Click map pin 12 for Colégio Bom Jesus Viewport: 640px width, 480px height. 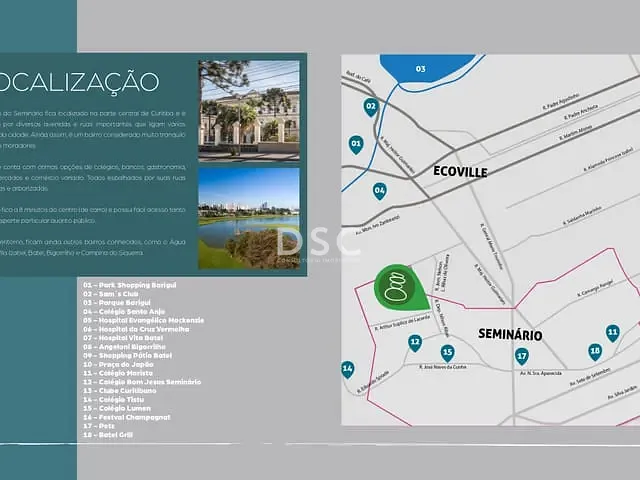[x=415, y=343]
